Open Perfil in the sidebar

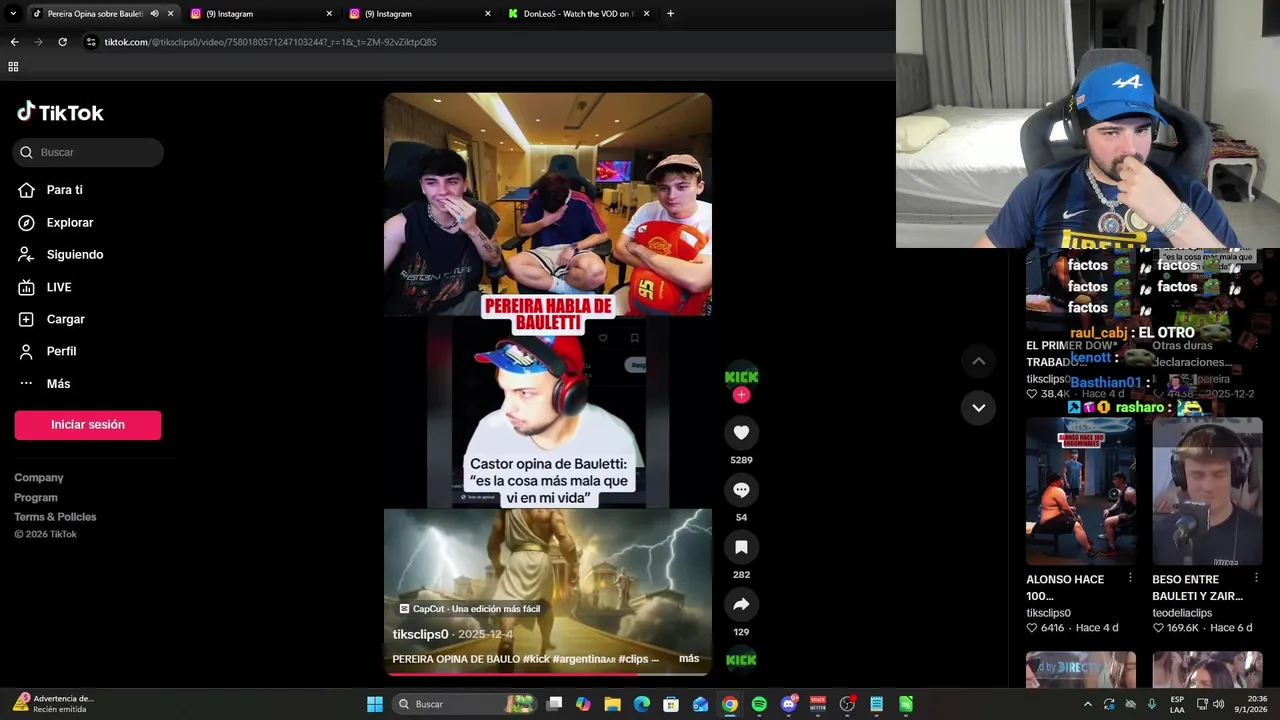pos(61,351)
